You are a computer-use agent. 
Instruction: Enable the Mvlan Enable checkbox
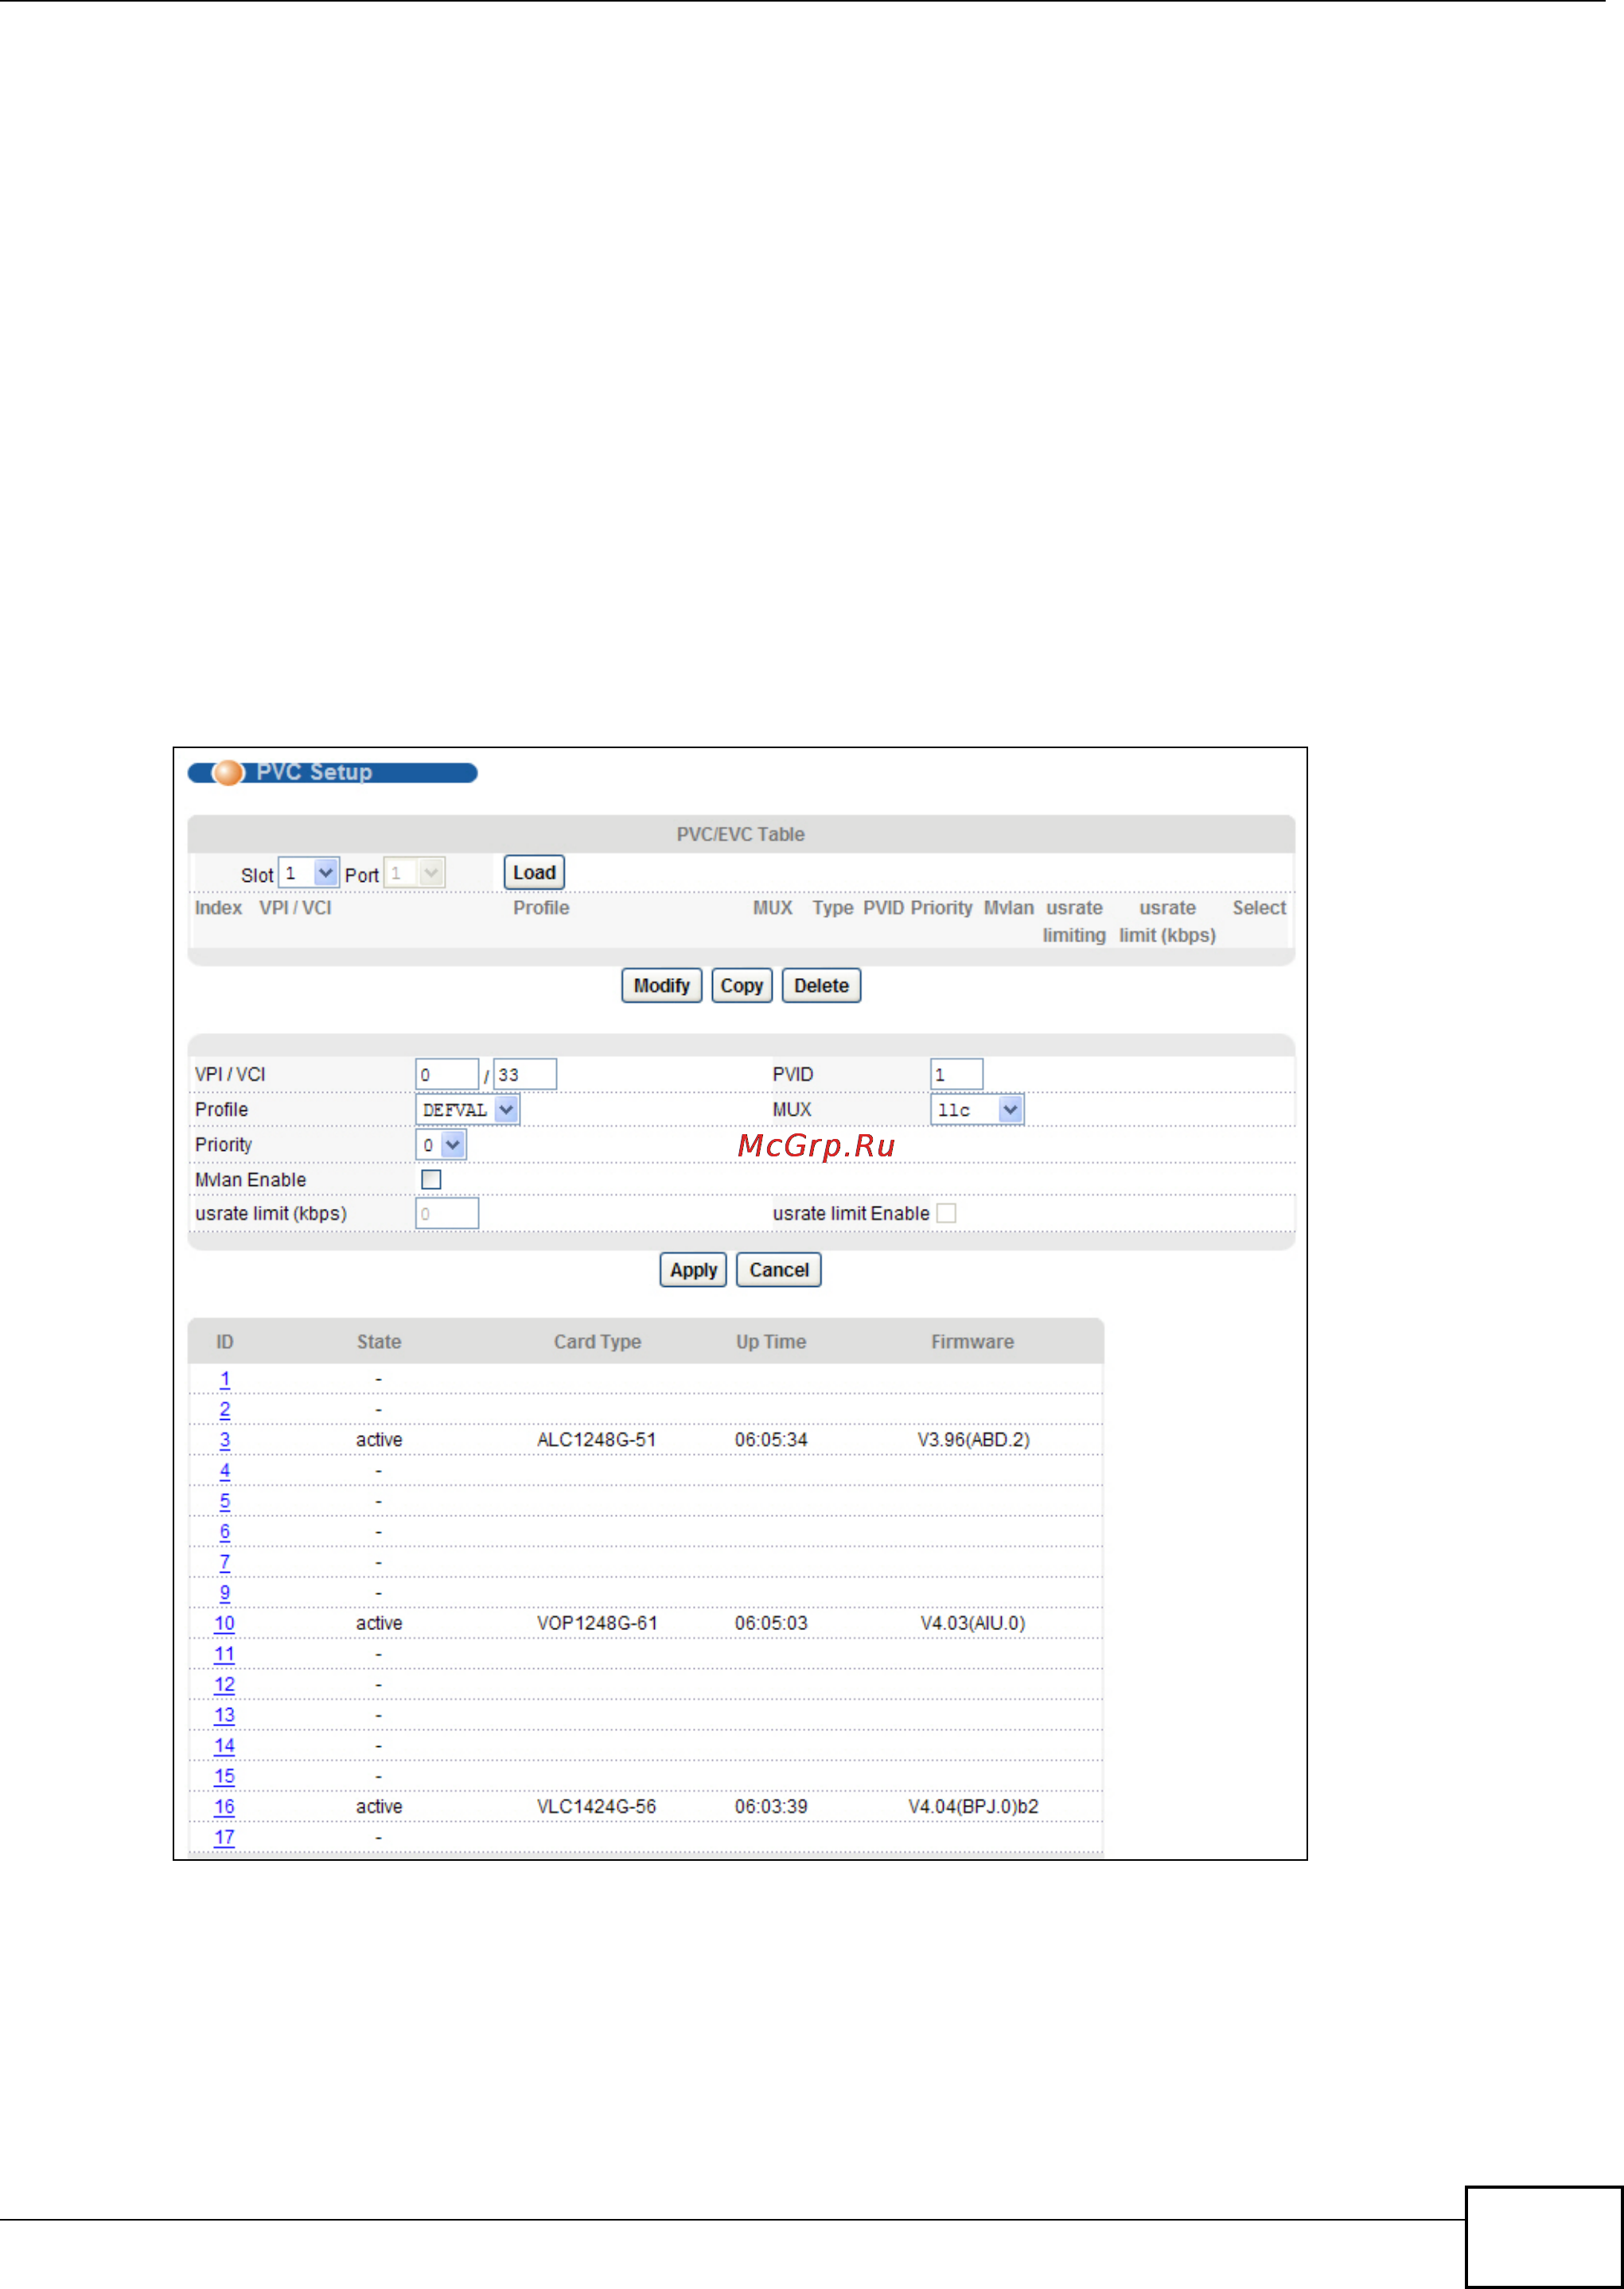coord(431,1179)
